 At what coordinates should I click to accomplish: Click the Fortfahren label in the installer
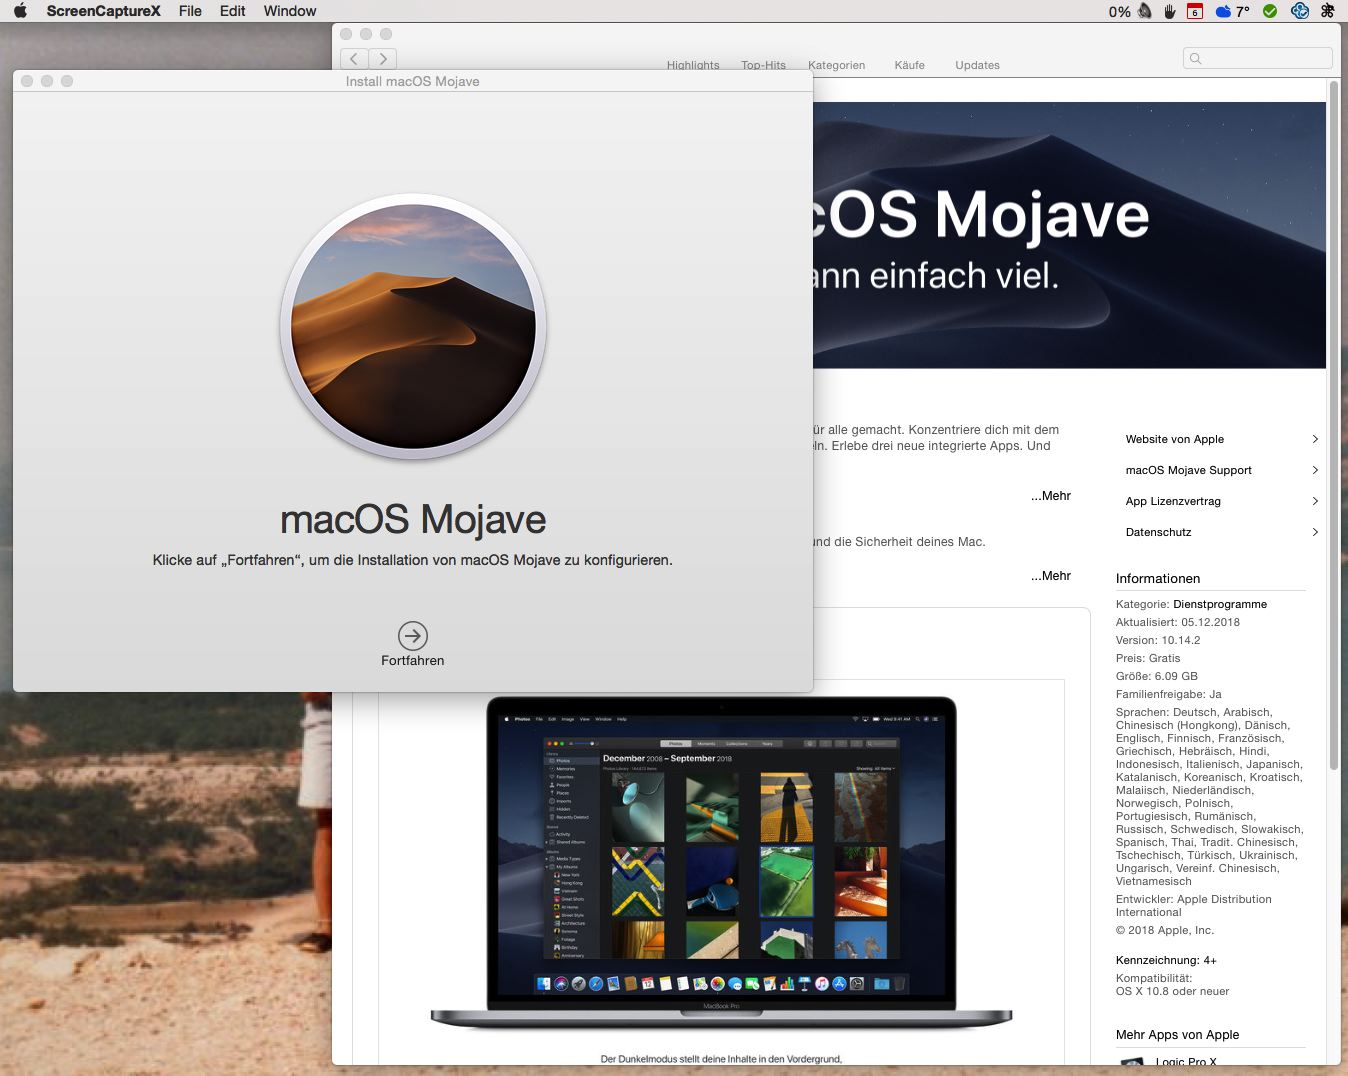coord(413,661)
